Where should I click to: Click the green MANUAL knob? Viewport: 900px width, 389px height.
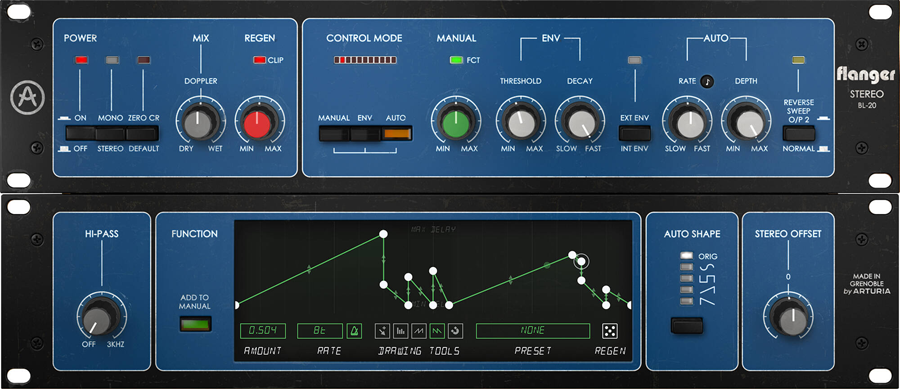(456, 123)
